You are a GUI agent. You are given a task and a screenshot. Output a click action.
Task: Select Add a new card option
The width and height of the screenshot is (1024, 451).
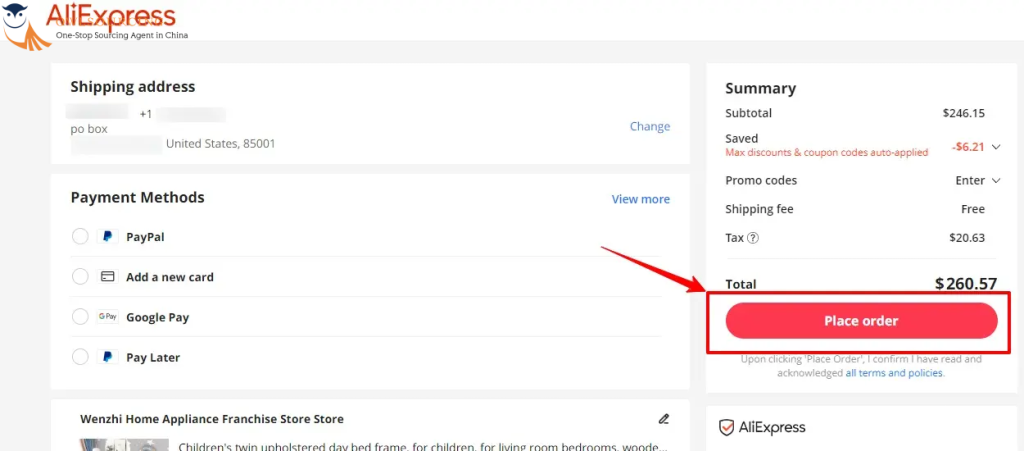coord(80,277)
